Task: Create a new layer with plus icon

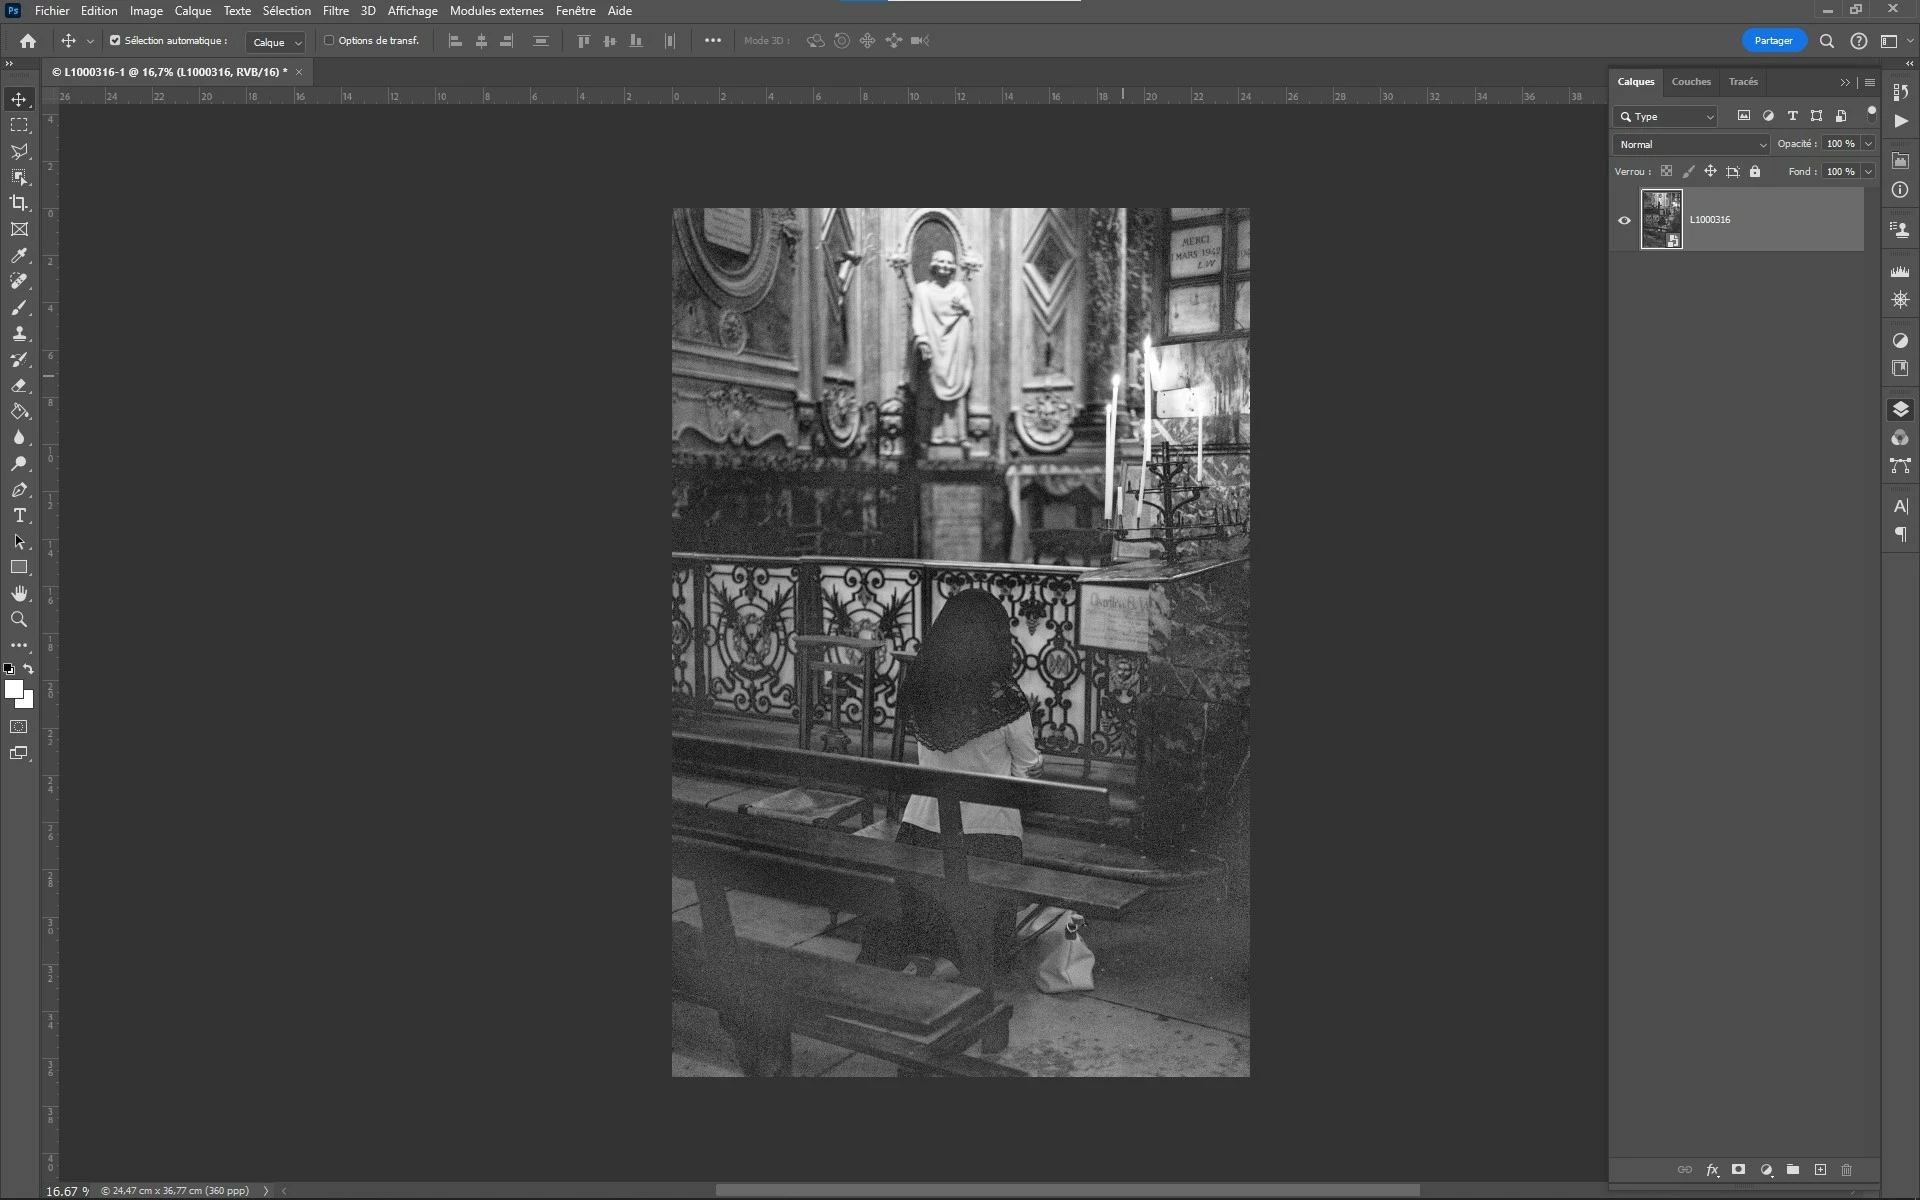Action: [1821, 1170]
